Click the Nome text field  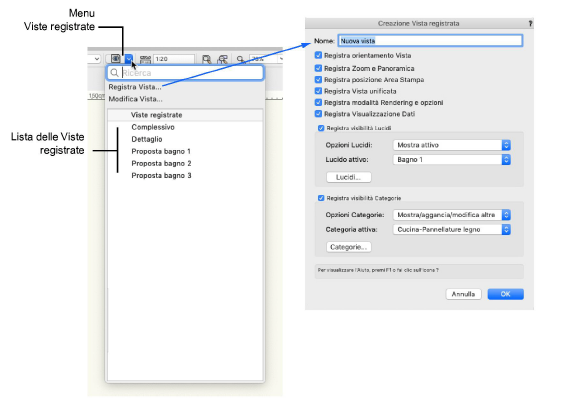(430, 41)
